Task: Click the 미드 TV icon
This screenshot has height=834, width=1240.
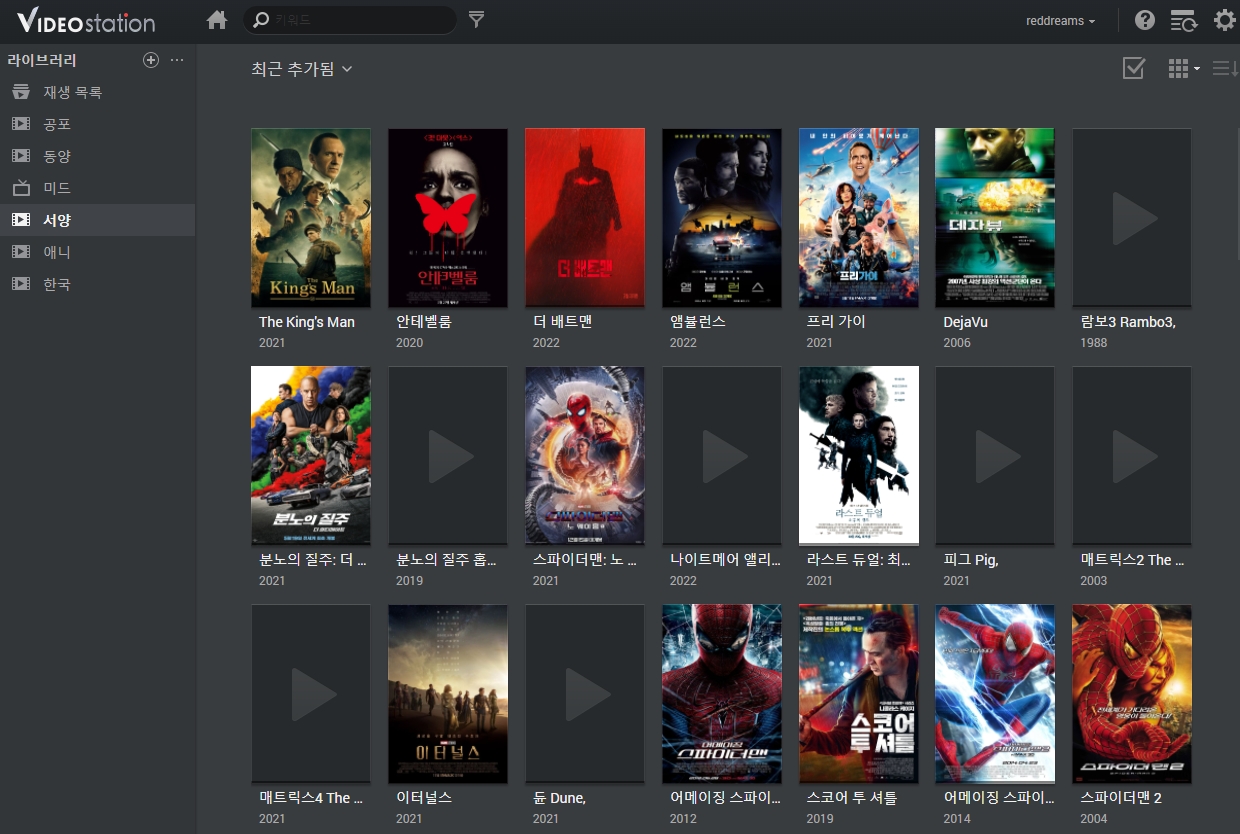Action: pyautogui.click(x=20, y=188)
